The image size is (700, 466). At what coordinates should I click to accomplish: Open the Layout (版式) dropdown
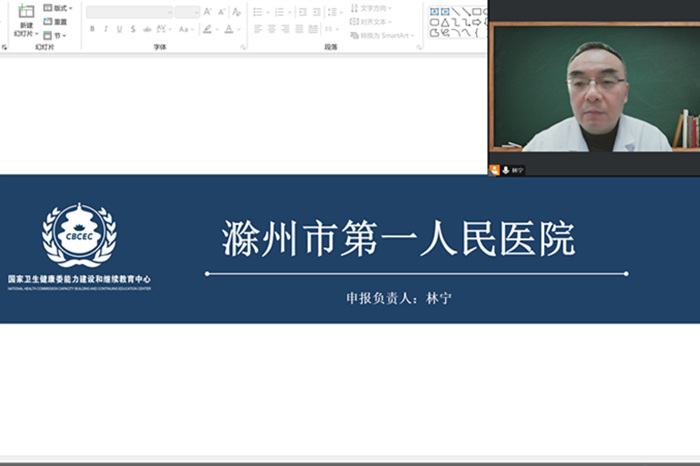click(56, 8)
